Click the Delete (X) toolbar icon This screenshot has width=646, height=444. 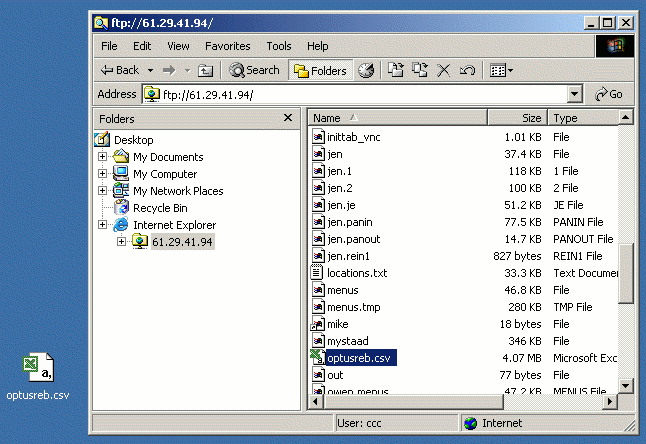[x=444, y=70]
